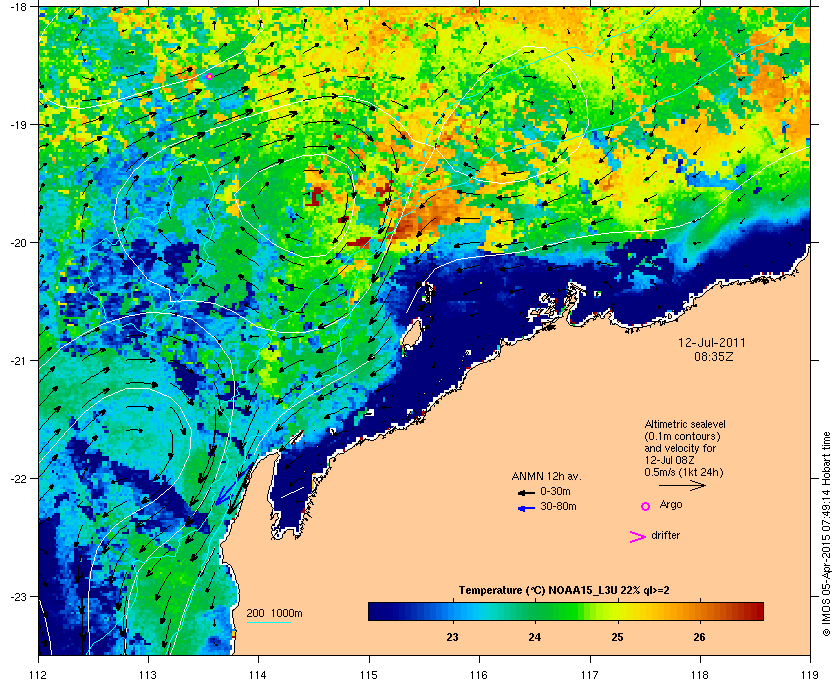Screen dimensions: 840x680
Task: Click the 'Altimetric sealevel' legend text
Action: 685,424
